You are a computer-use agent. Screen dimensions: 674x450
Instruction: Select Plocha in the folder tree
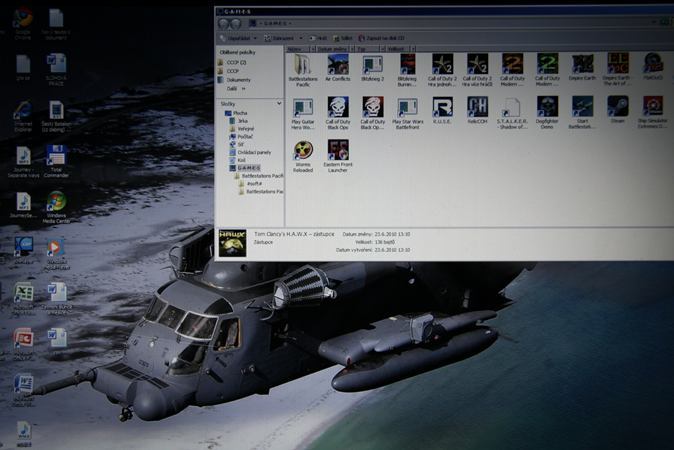tap(236, 113)
